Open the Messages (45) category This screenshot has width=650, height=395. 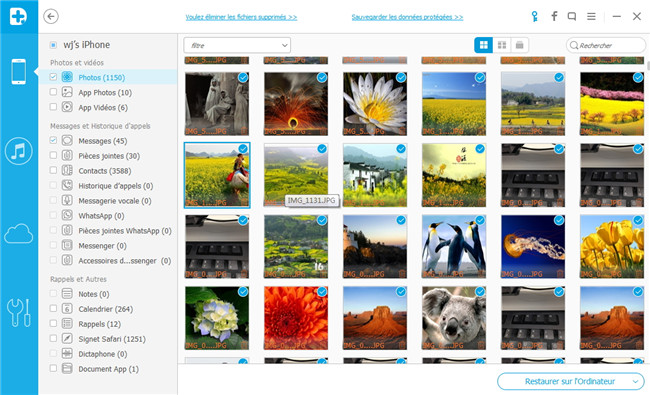[x=103, y=141]
